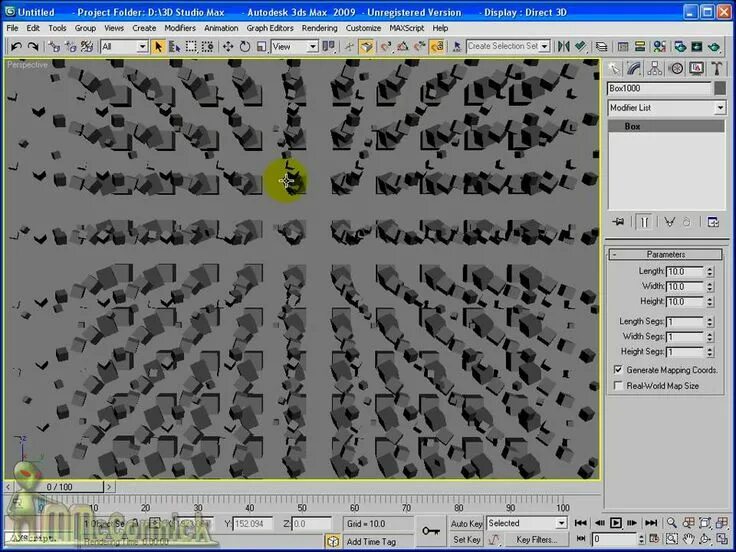The width and height of the screenshot is (736, 552).
Task: Enable Generate Mapping Coords checkbox
Action: coord(618,370)
